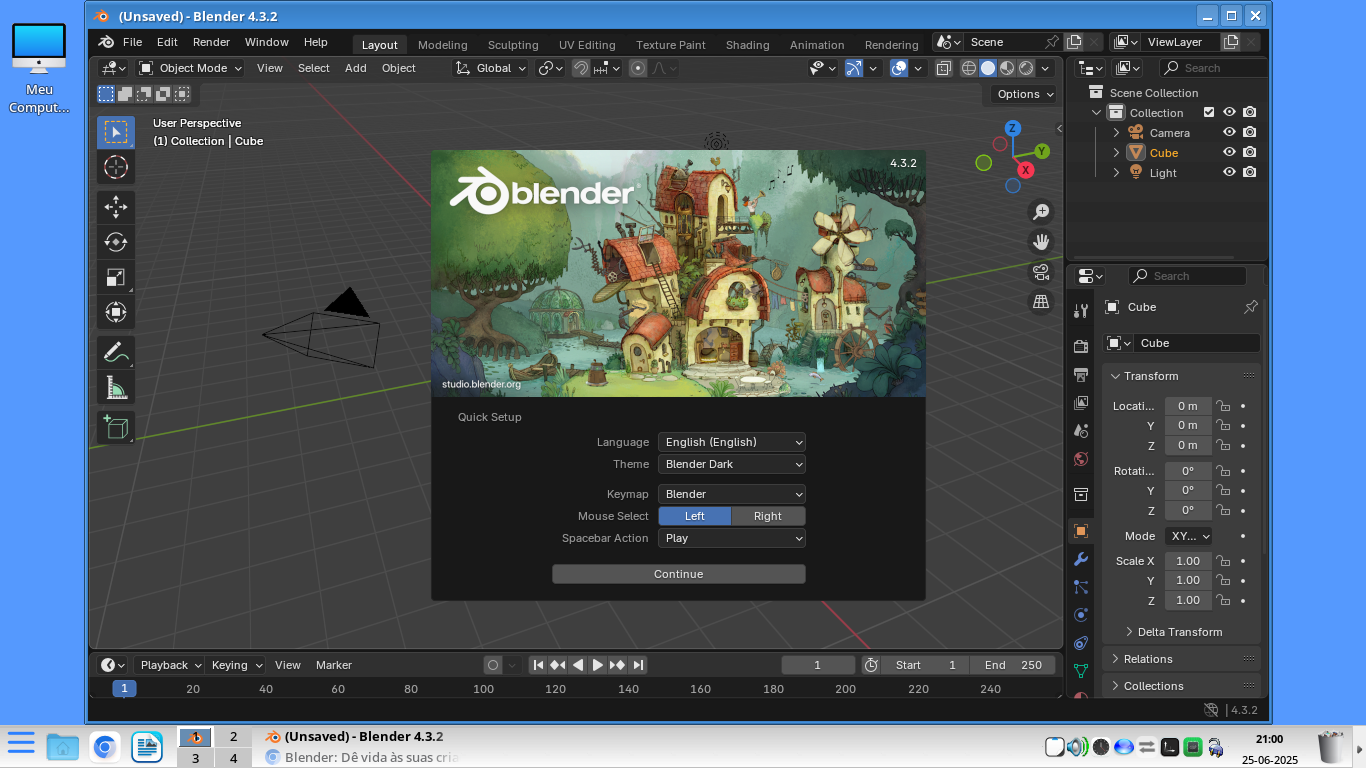This screenshot has width=1366, height=768.
Task: Toggle Auto Keying in the timeline
Action: [x=492, y=665]
